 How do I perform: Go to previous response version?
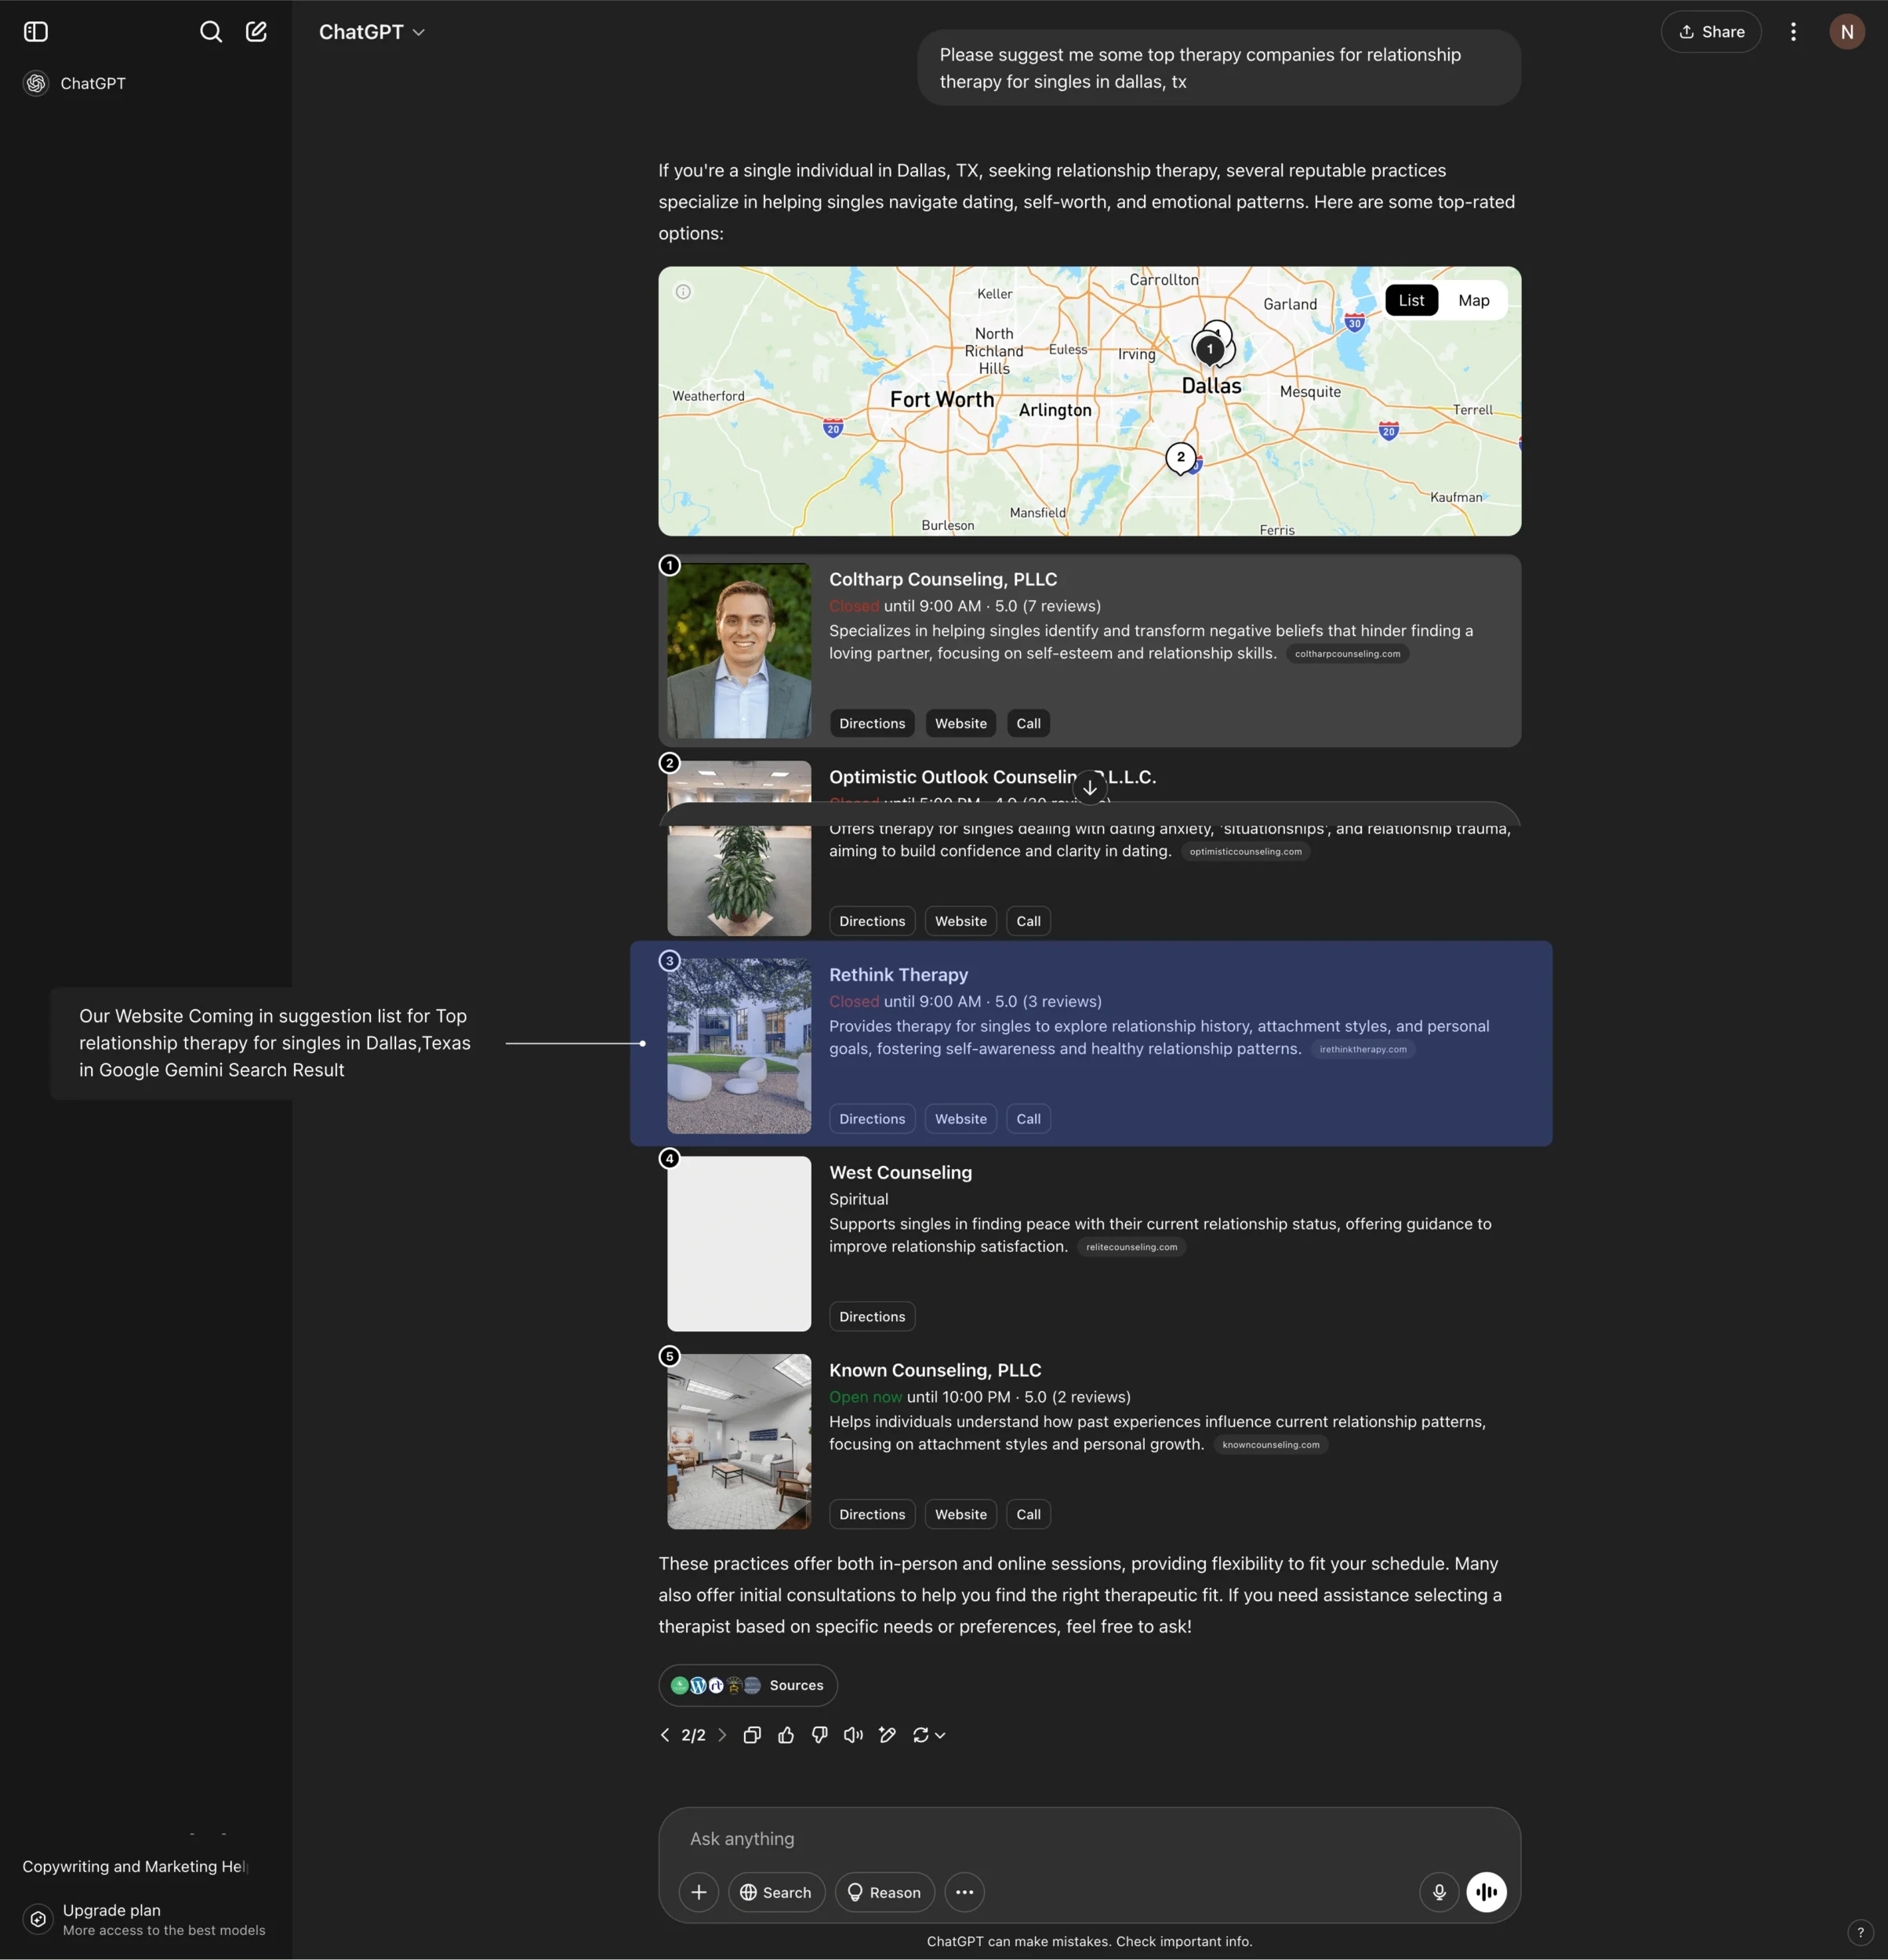665,1736
